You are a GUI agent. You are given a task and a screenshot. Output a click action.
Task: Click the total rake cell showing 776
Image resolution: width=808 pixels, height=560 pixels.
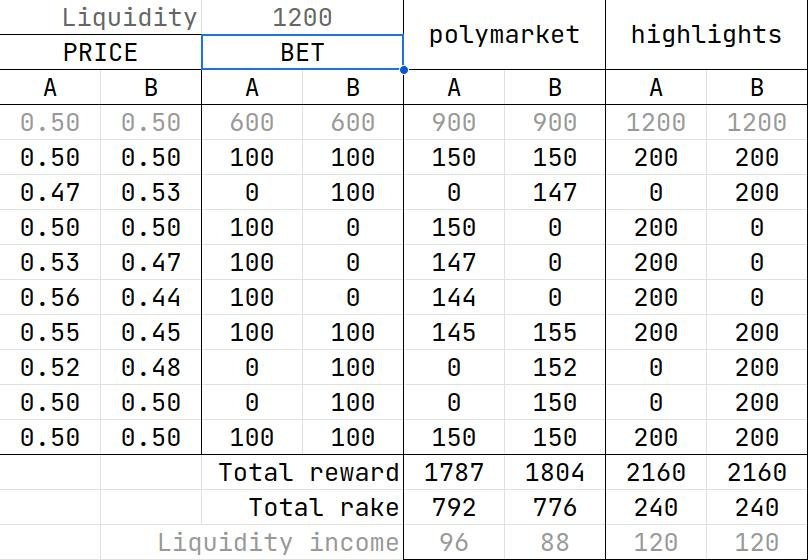pos(555,507)
